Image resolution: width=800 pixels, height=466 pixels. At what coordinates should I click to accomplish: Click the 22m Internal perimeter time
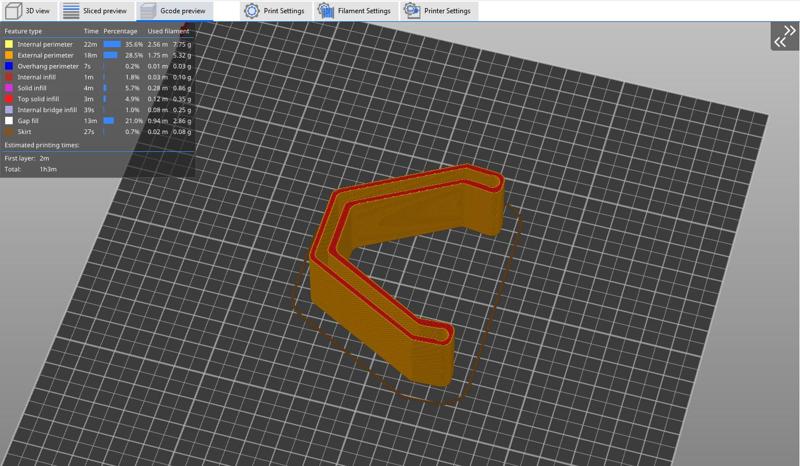(90, 44)
